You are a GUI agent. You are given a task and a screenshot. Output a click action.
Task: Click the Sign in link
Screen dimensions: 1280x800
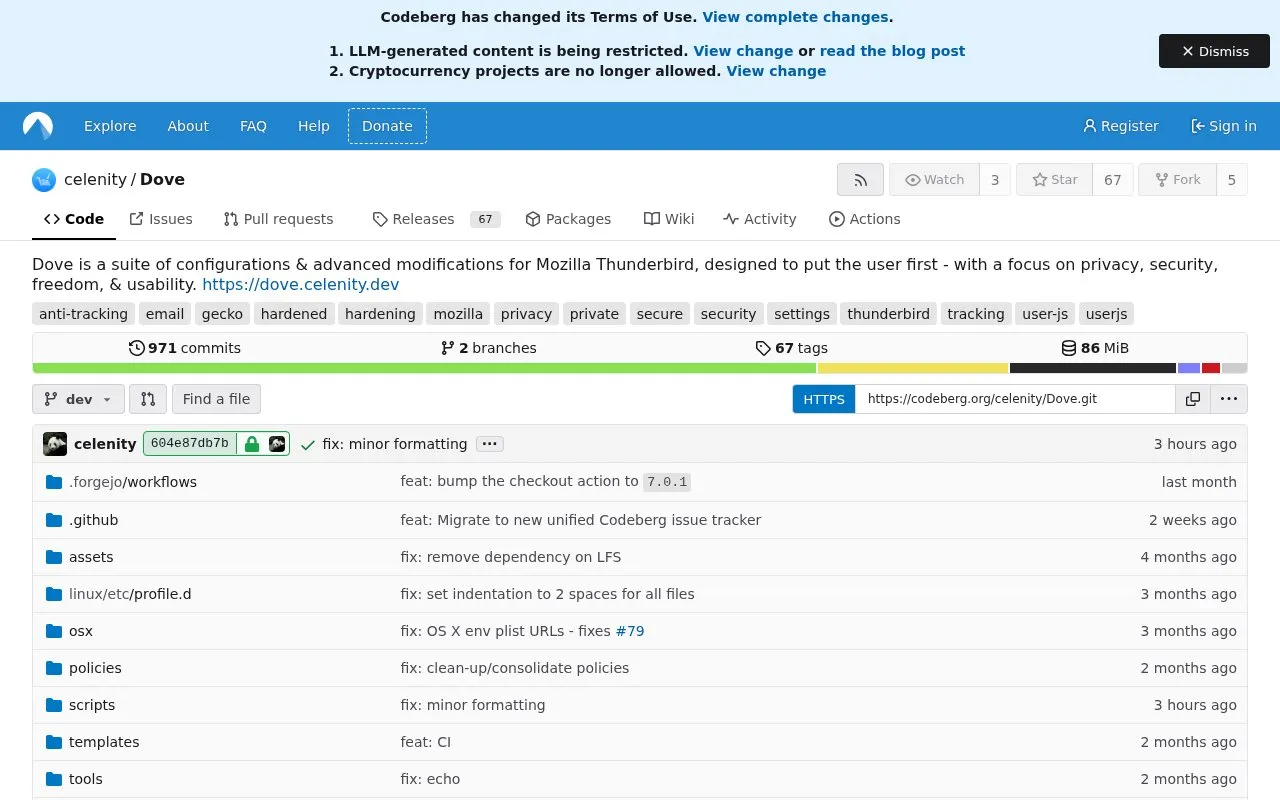[x=1224, y=126]
